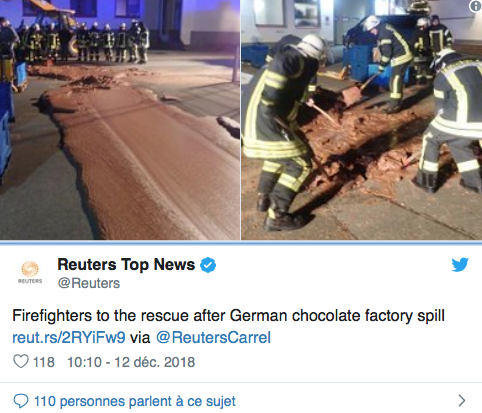Click the speech bubble conversation icon
Image resolution: width=482 pixels, height=413 pixels.
21,401
